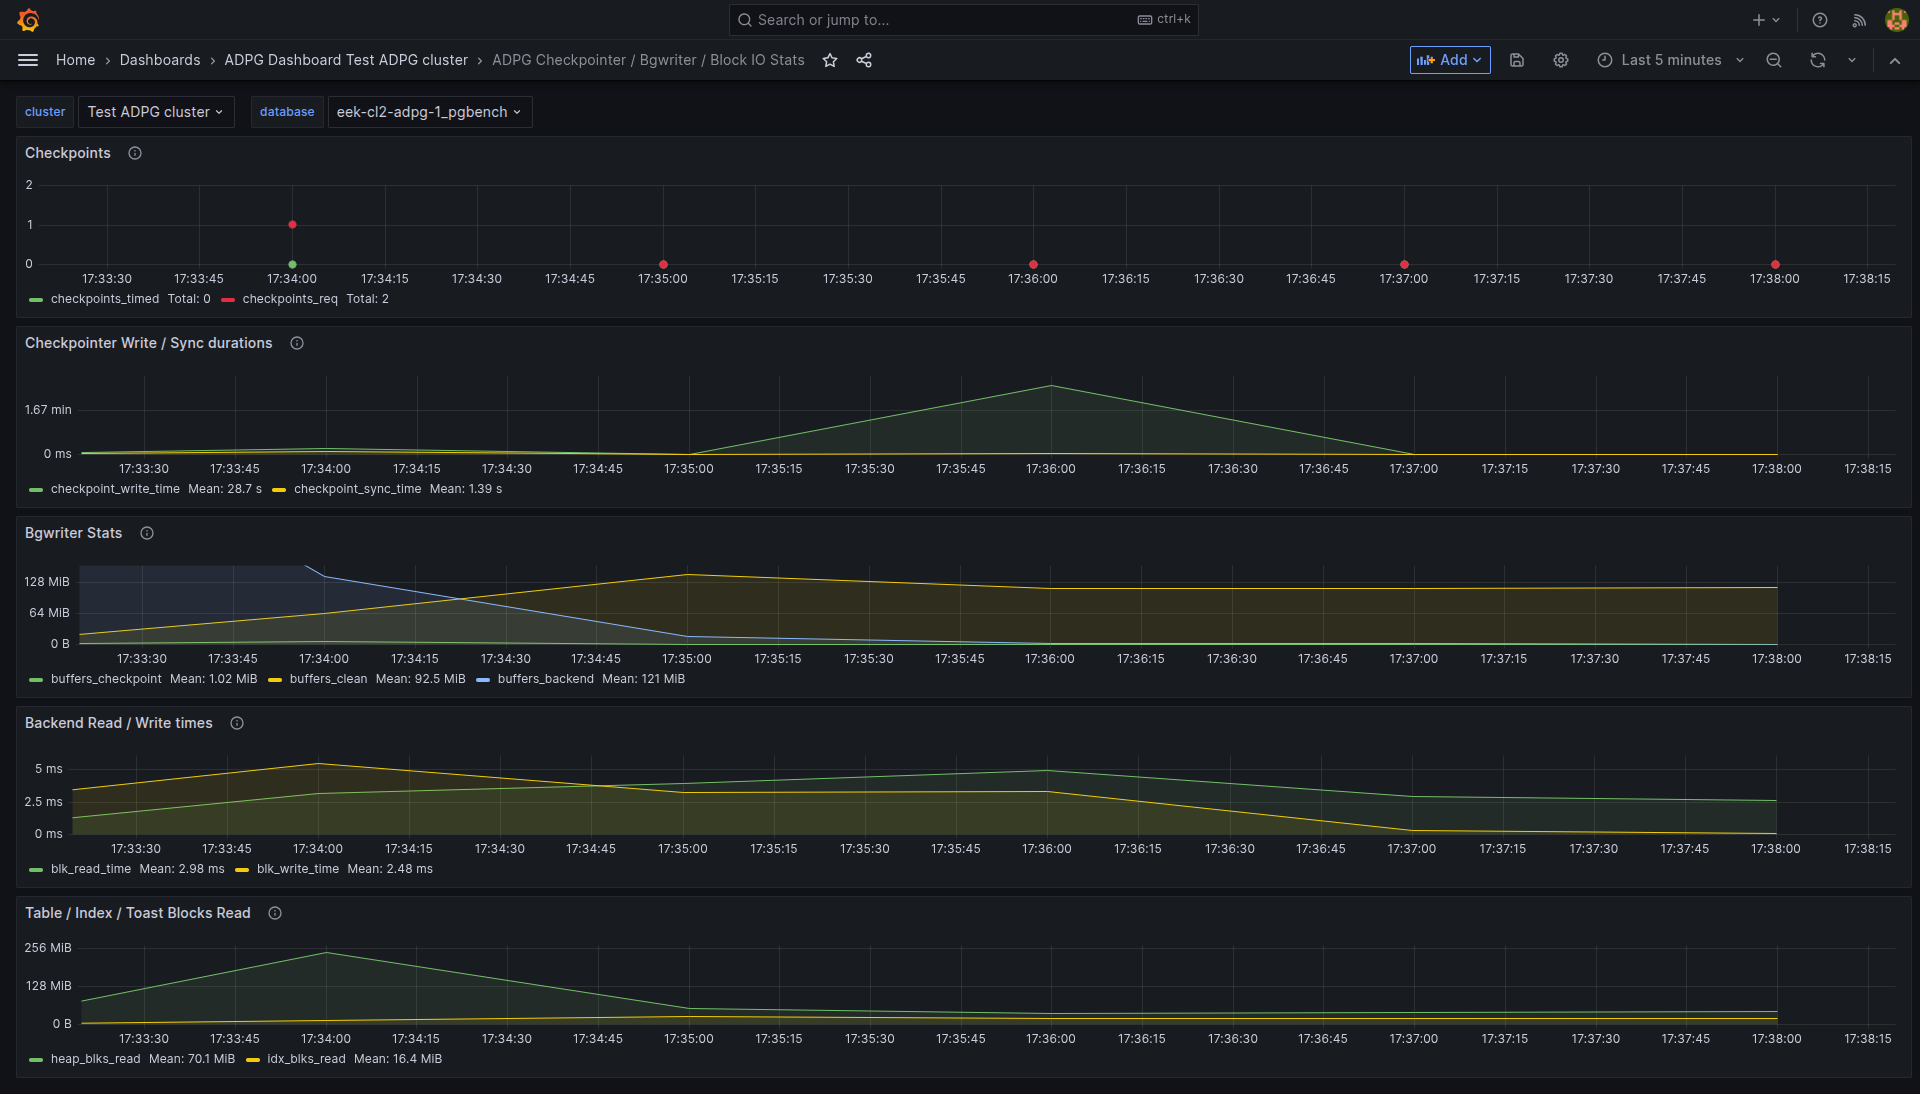The height and width of the screenshot is (1094, 1920).
Task: Collapse the top toolbar with chevron up
Action: 1895,60
